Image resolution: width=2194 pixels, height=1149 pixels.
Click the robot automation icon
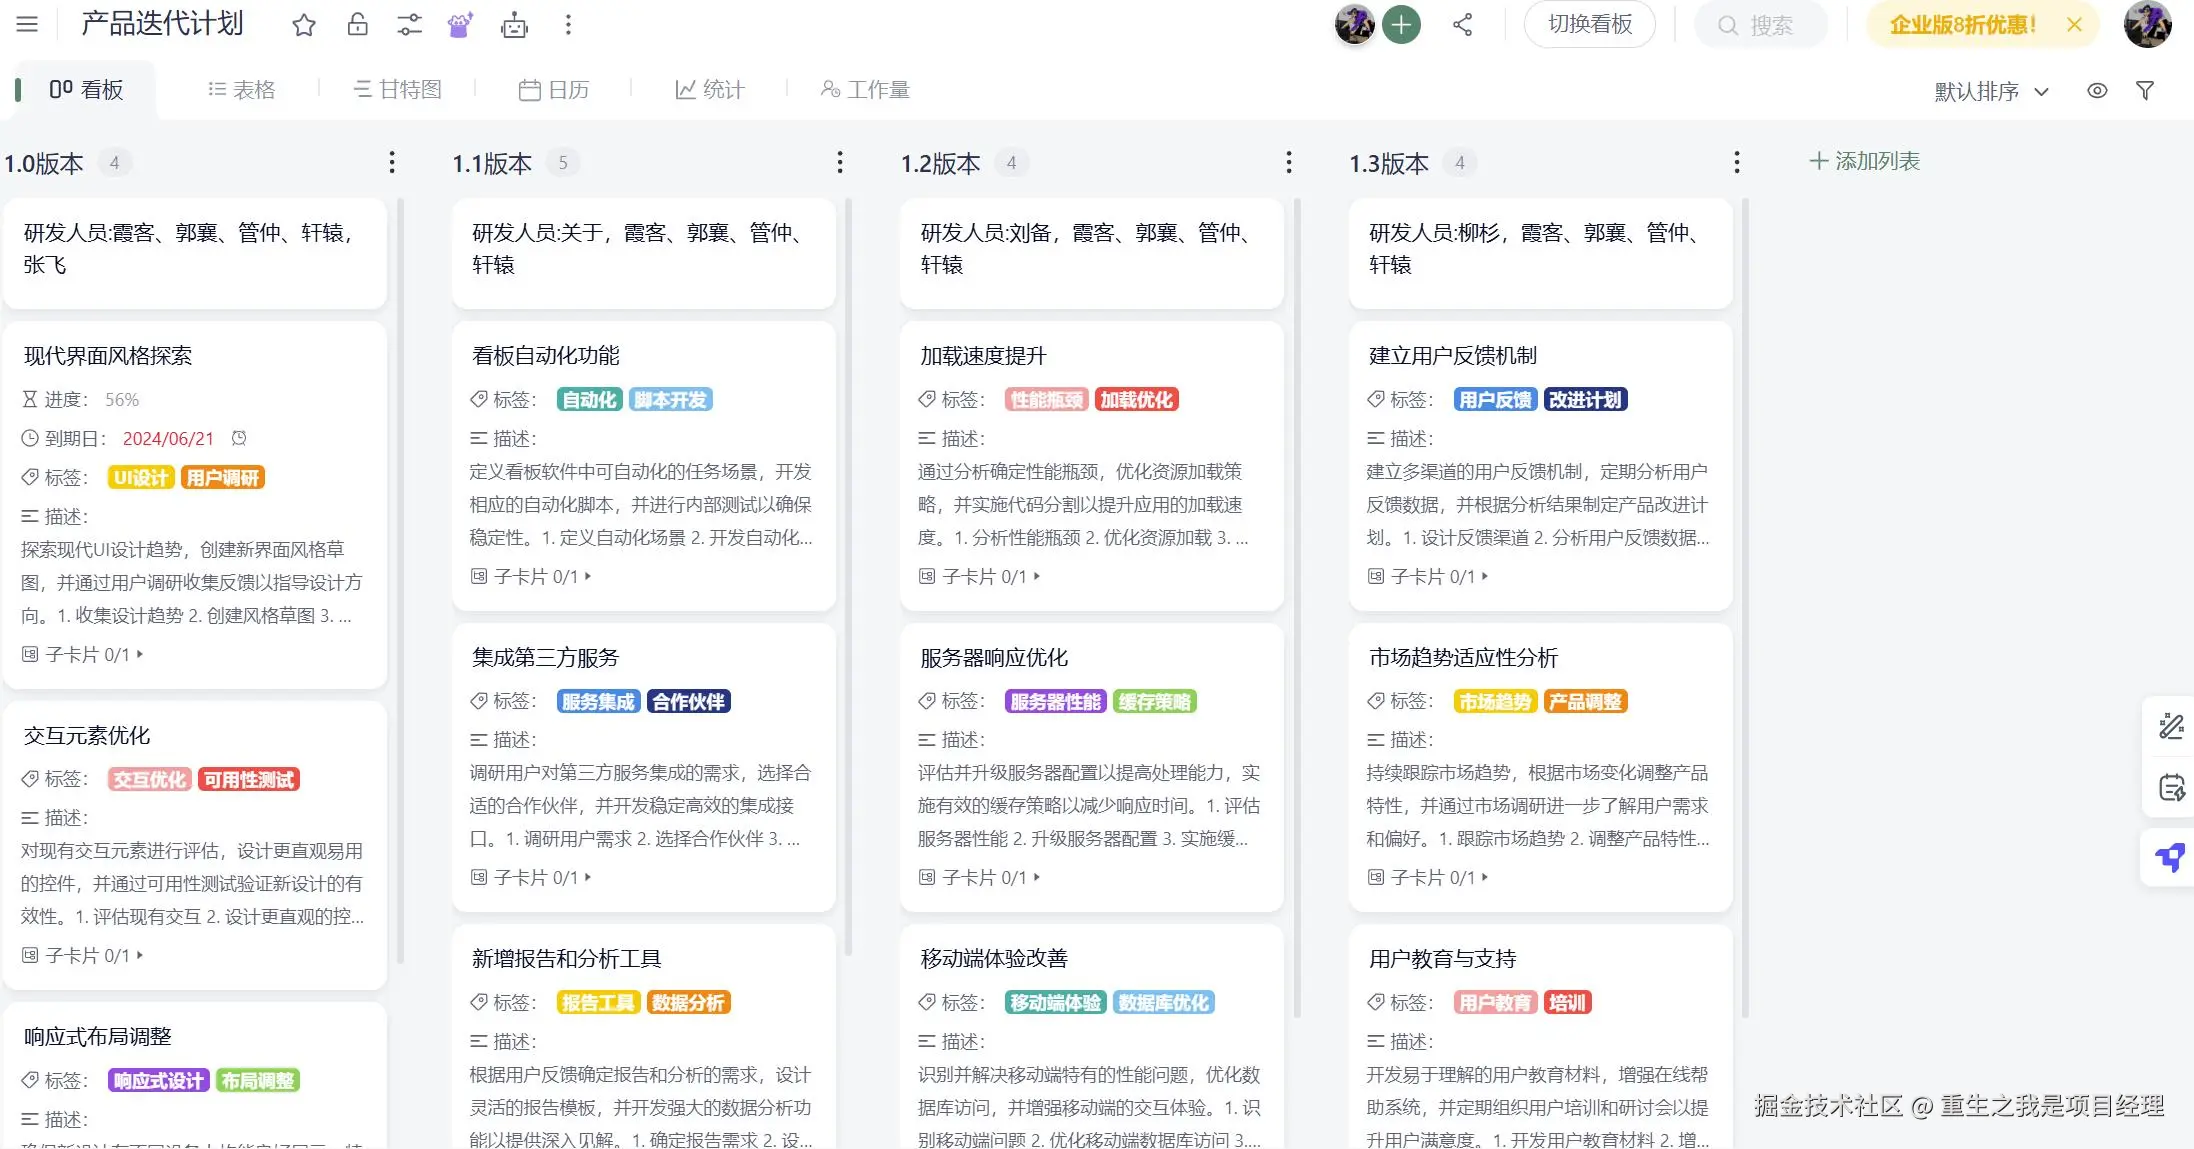pyautogui.click(x=514, y=25)
